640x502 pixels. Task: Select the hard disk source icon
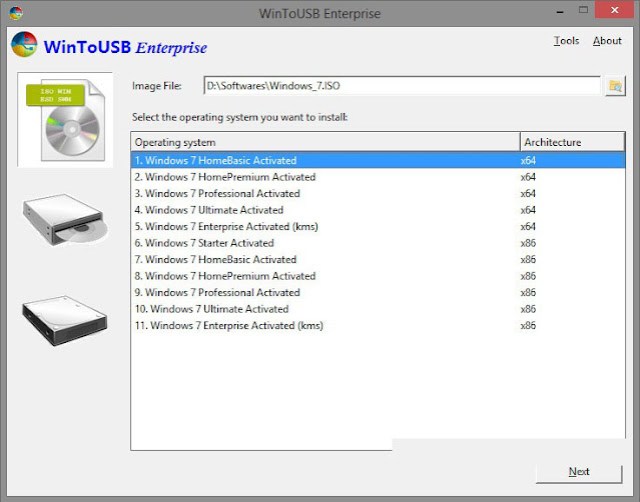coord(65,321)
